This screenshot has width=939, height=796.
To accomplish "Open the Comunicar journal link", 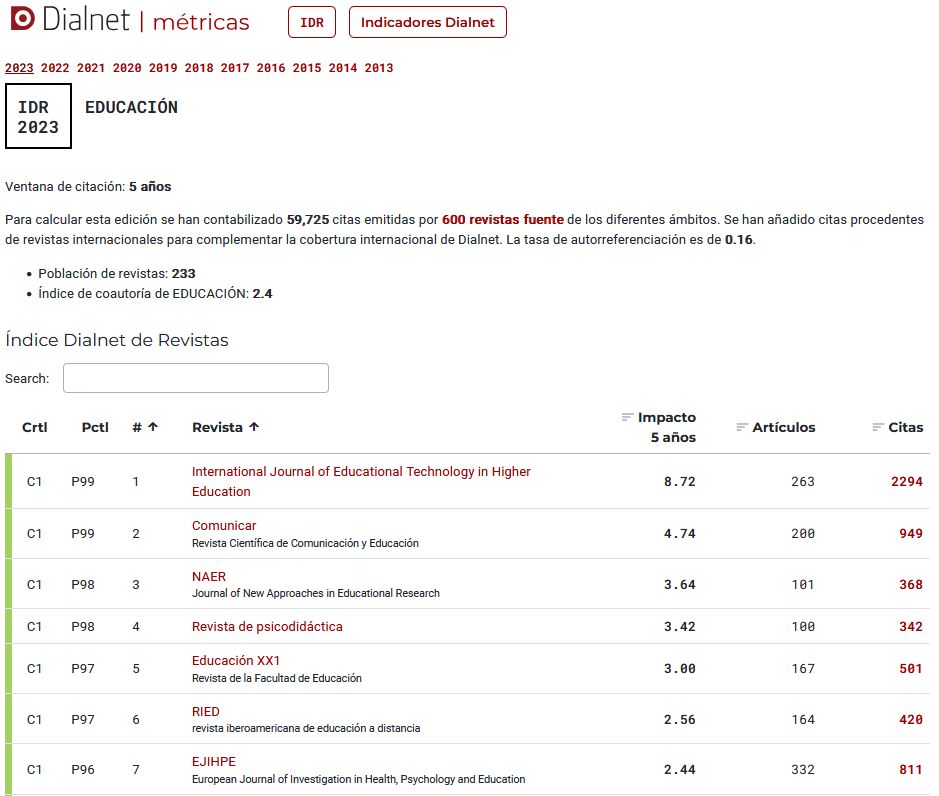I will click(224, 525).
